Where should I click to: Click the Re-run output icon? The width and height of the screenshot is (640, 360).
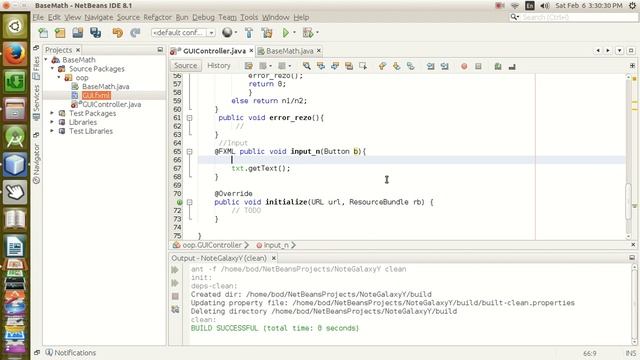175,269
